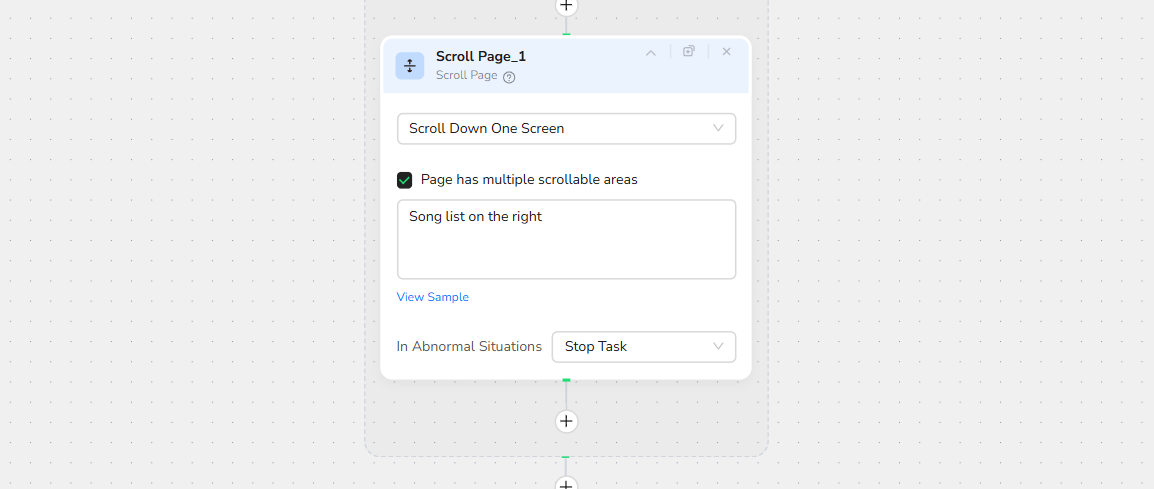Image resolution: width=1154 pixels, height=489 pixels.
Task: Click the View Sample link
Action: coord(432,297)
